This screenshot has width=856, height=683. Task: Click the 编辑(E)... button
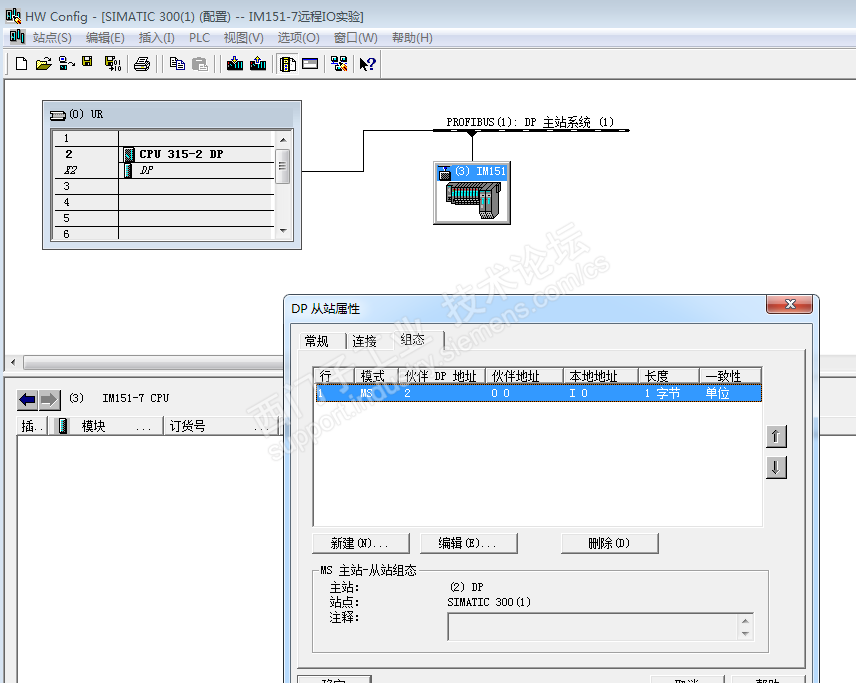(468, 543)
